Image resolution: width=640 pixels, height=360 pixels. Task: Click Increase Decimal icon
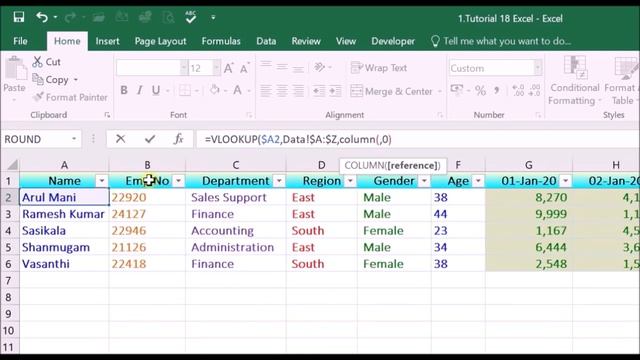click(x=518, y=90)
